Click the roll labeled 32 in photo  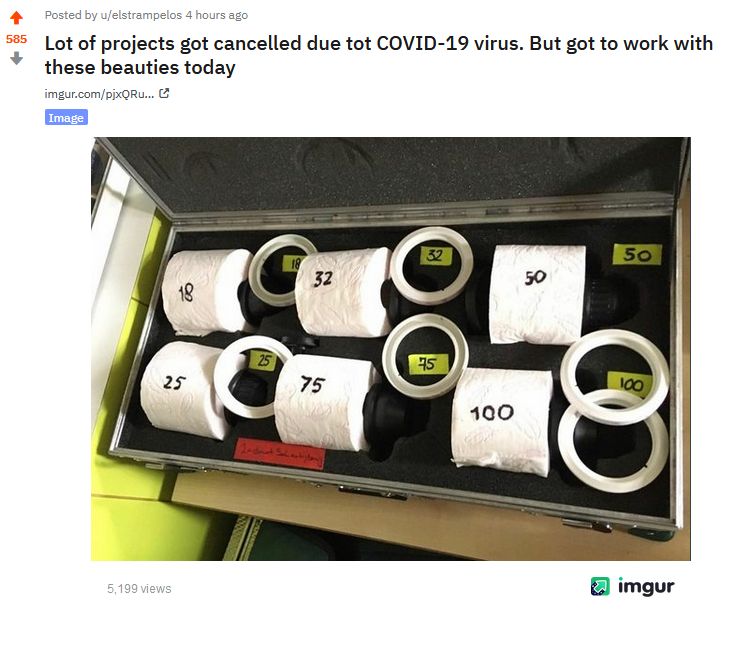pyautogui.click(x=343, y=293)
